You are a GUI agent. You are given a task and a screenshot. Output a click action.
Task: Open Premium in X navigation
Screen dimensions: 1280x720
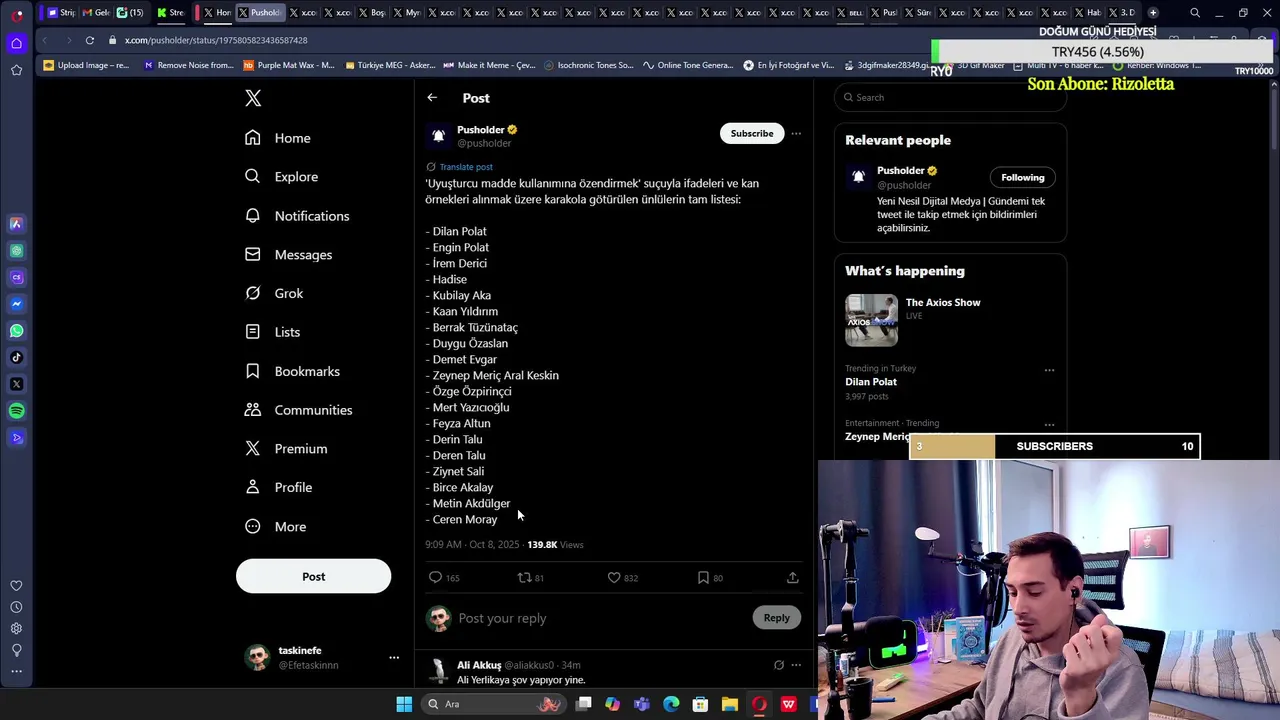pyautogui.click(x=286, y=449)
